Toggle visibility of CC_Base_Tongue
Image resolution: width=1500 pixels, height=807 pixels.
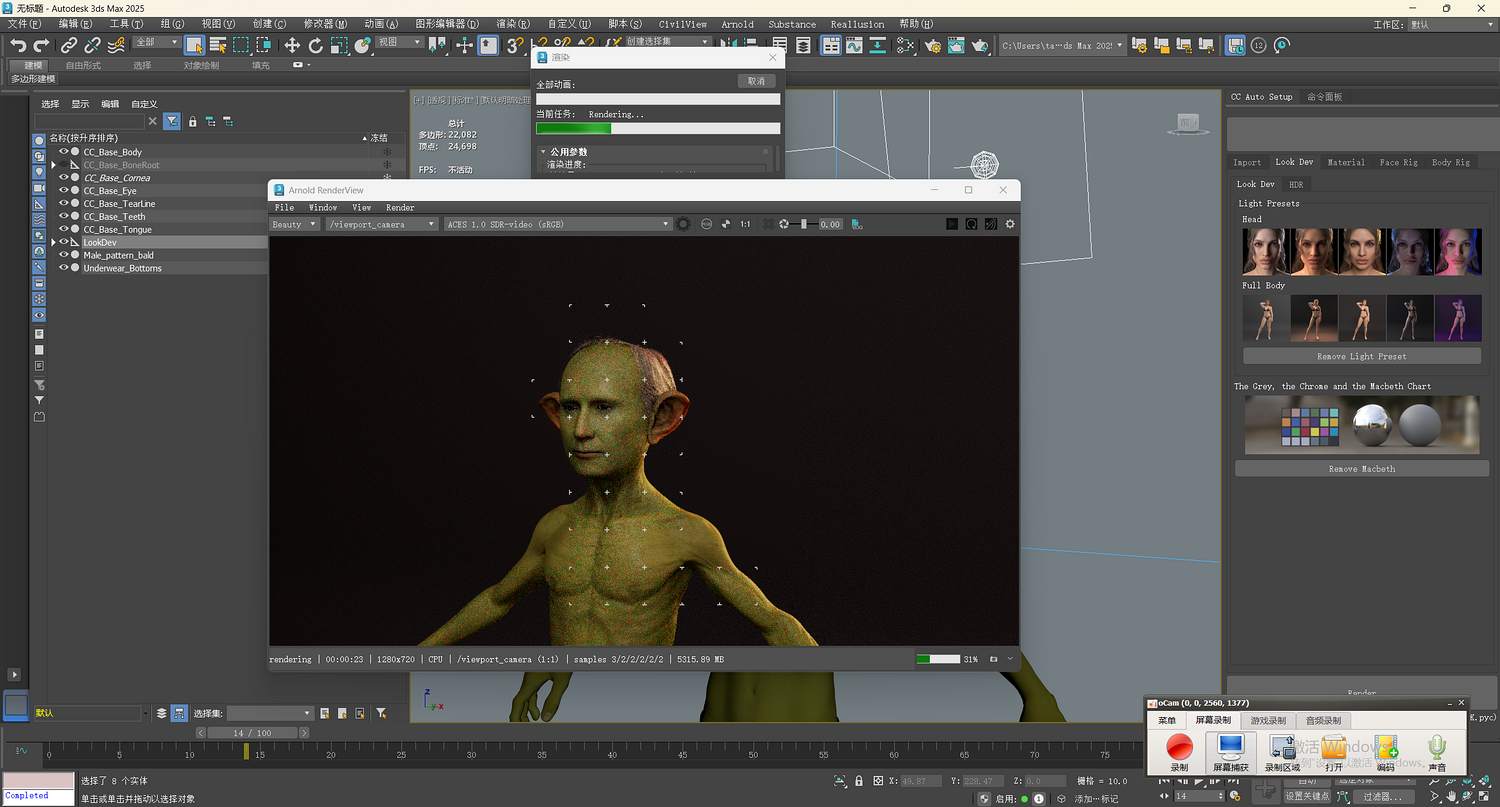point(64,229)
